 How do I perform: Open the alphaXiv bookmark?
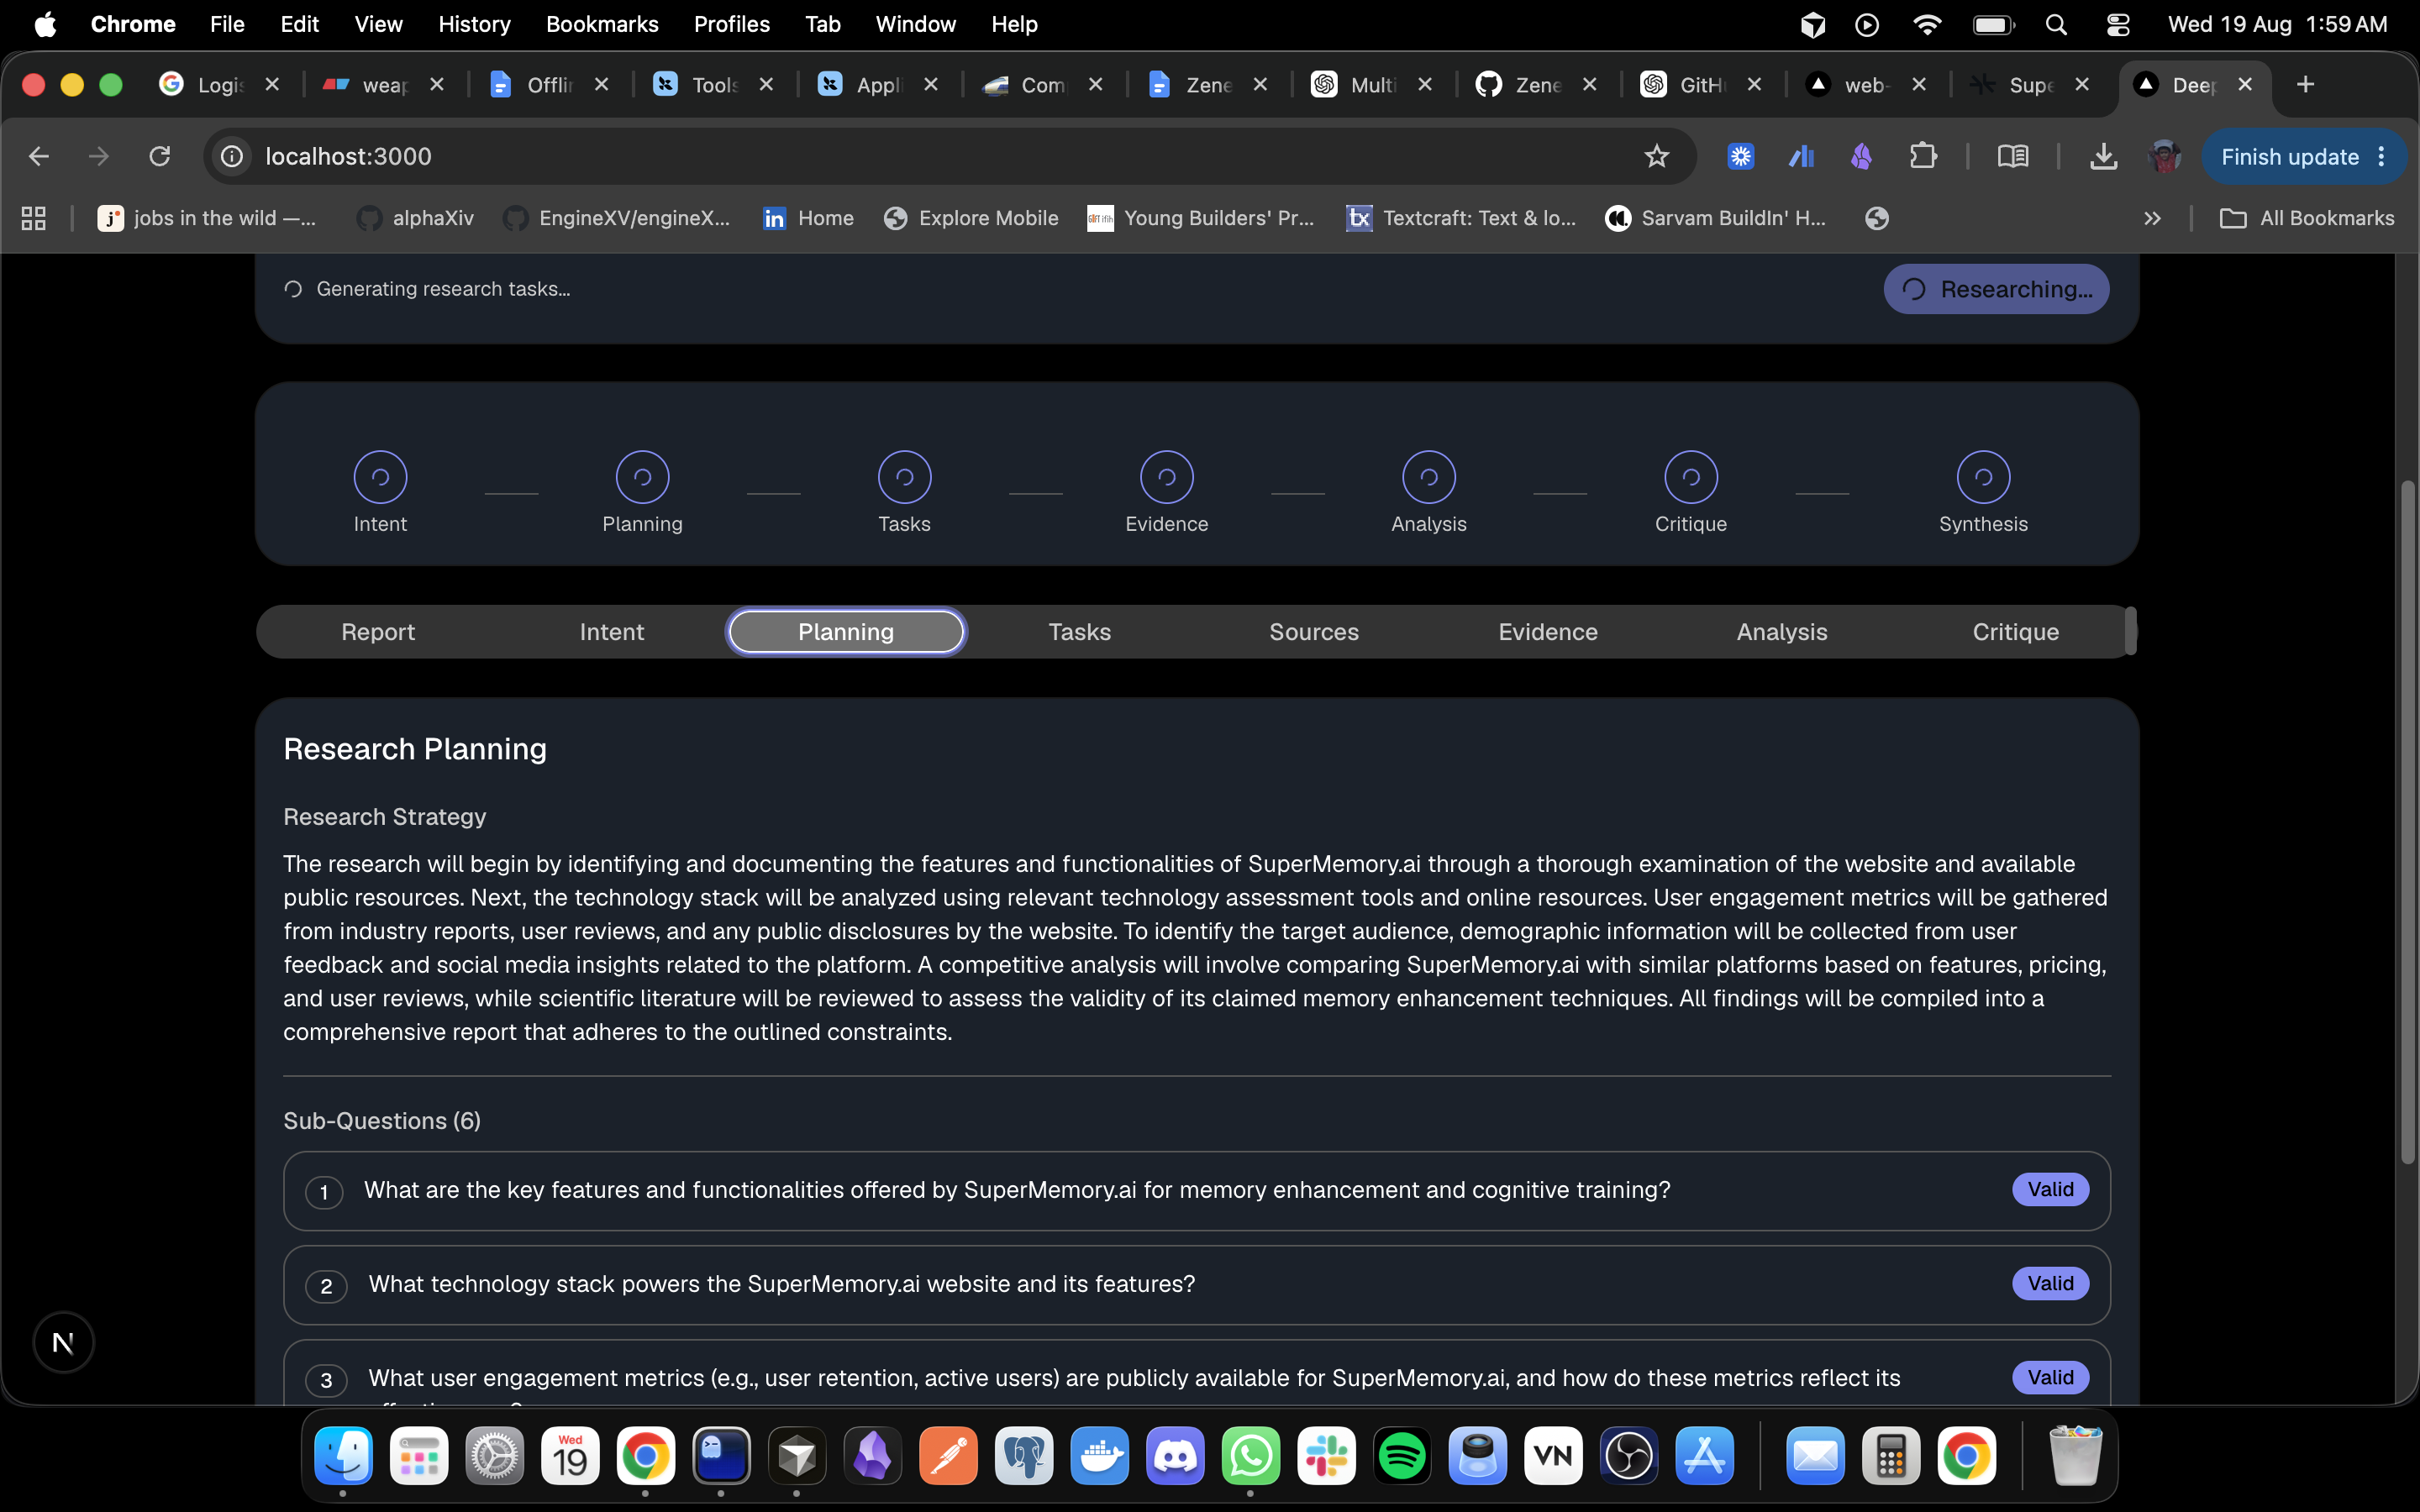[415, 218]
